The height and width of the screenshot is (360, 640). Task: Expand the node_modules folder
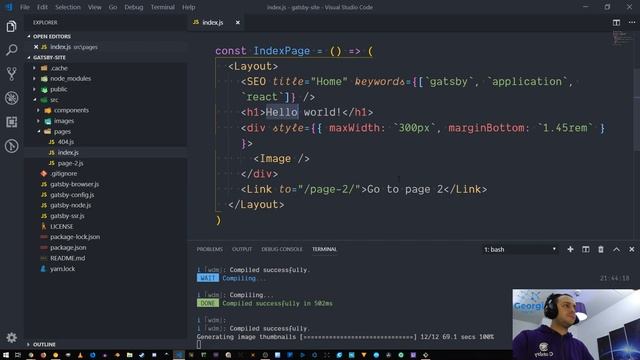click(x=70, y=78)
